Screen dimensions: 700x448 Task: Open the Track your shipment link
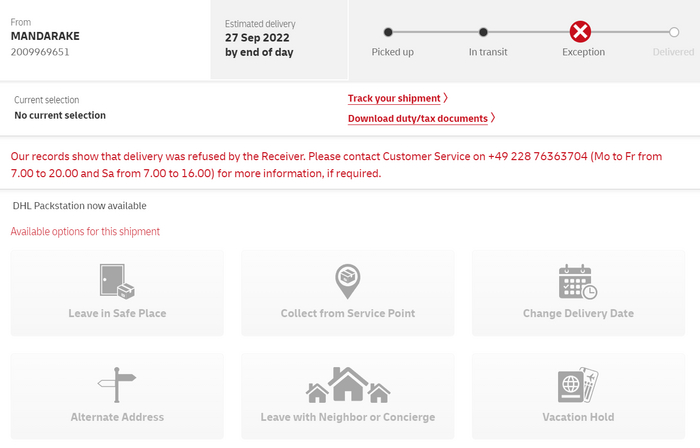394,98
